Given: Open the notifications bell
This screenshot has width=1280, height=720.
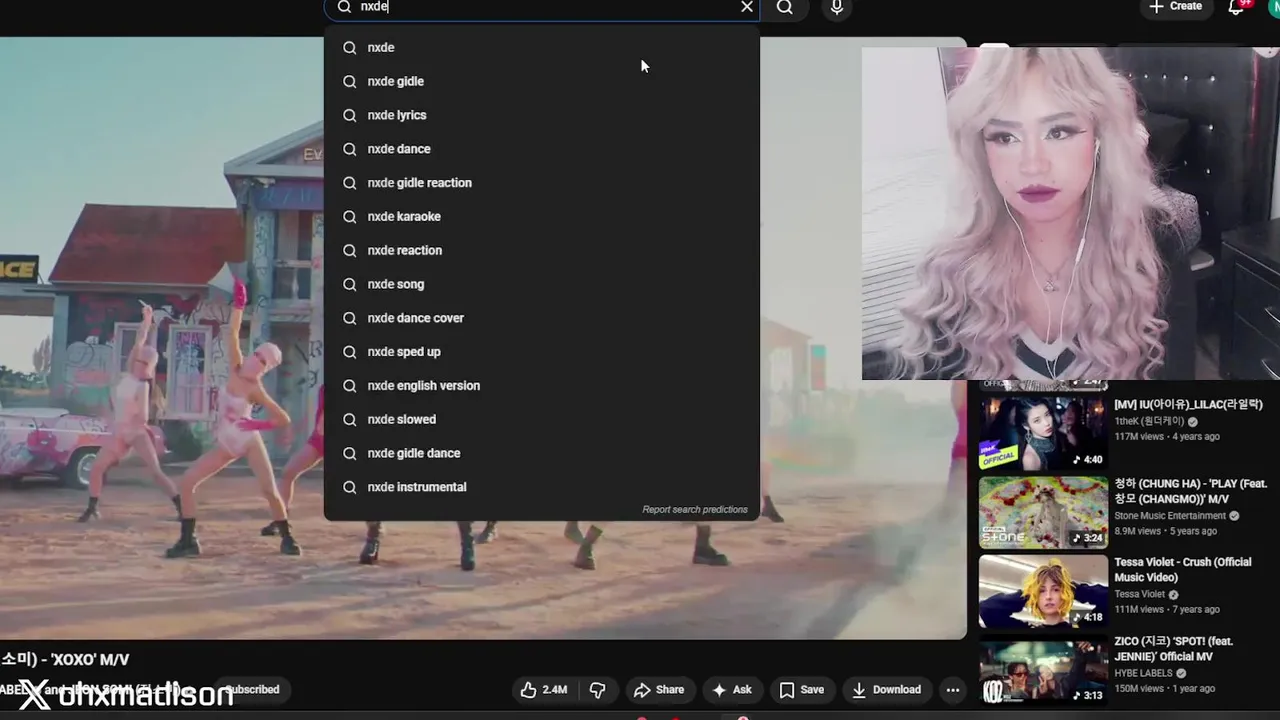Looking at the screenshot, I should (1236, 7).
